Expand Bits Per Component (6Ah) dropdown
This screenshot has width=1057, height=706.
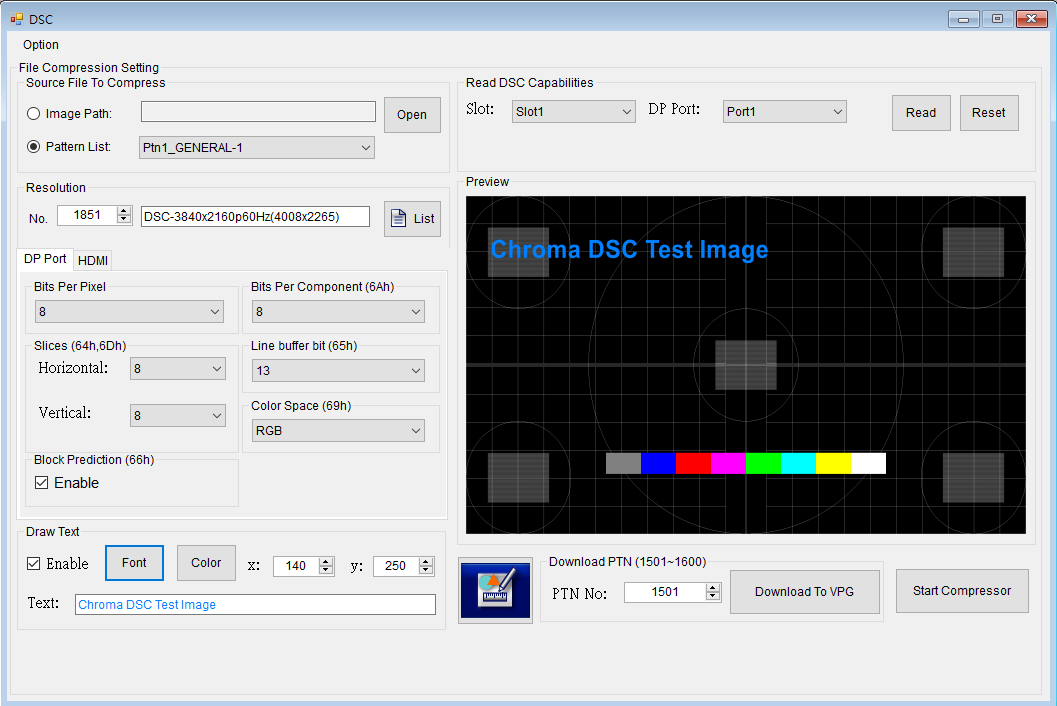click(338, 312)
